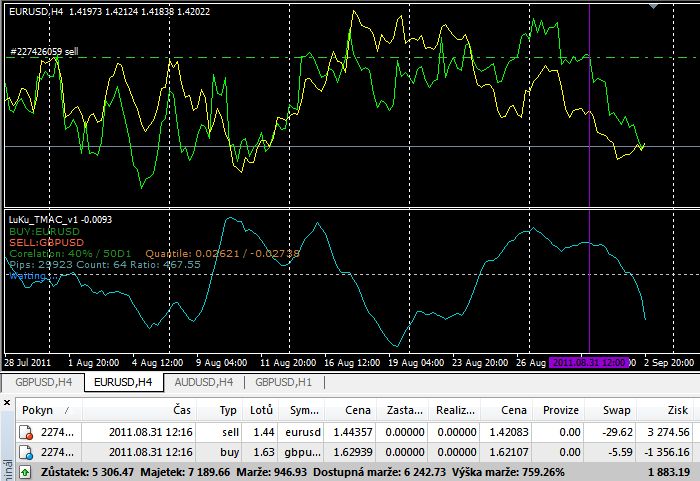Click the purple 2011.08.31 12:00 date marker
This screenshot has height=481, width=700.
coord(589,362)
